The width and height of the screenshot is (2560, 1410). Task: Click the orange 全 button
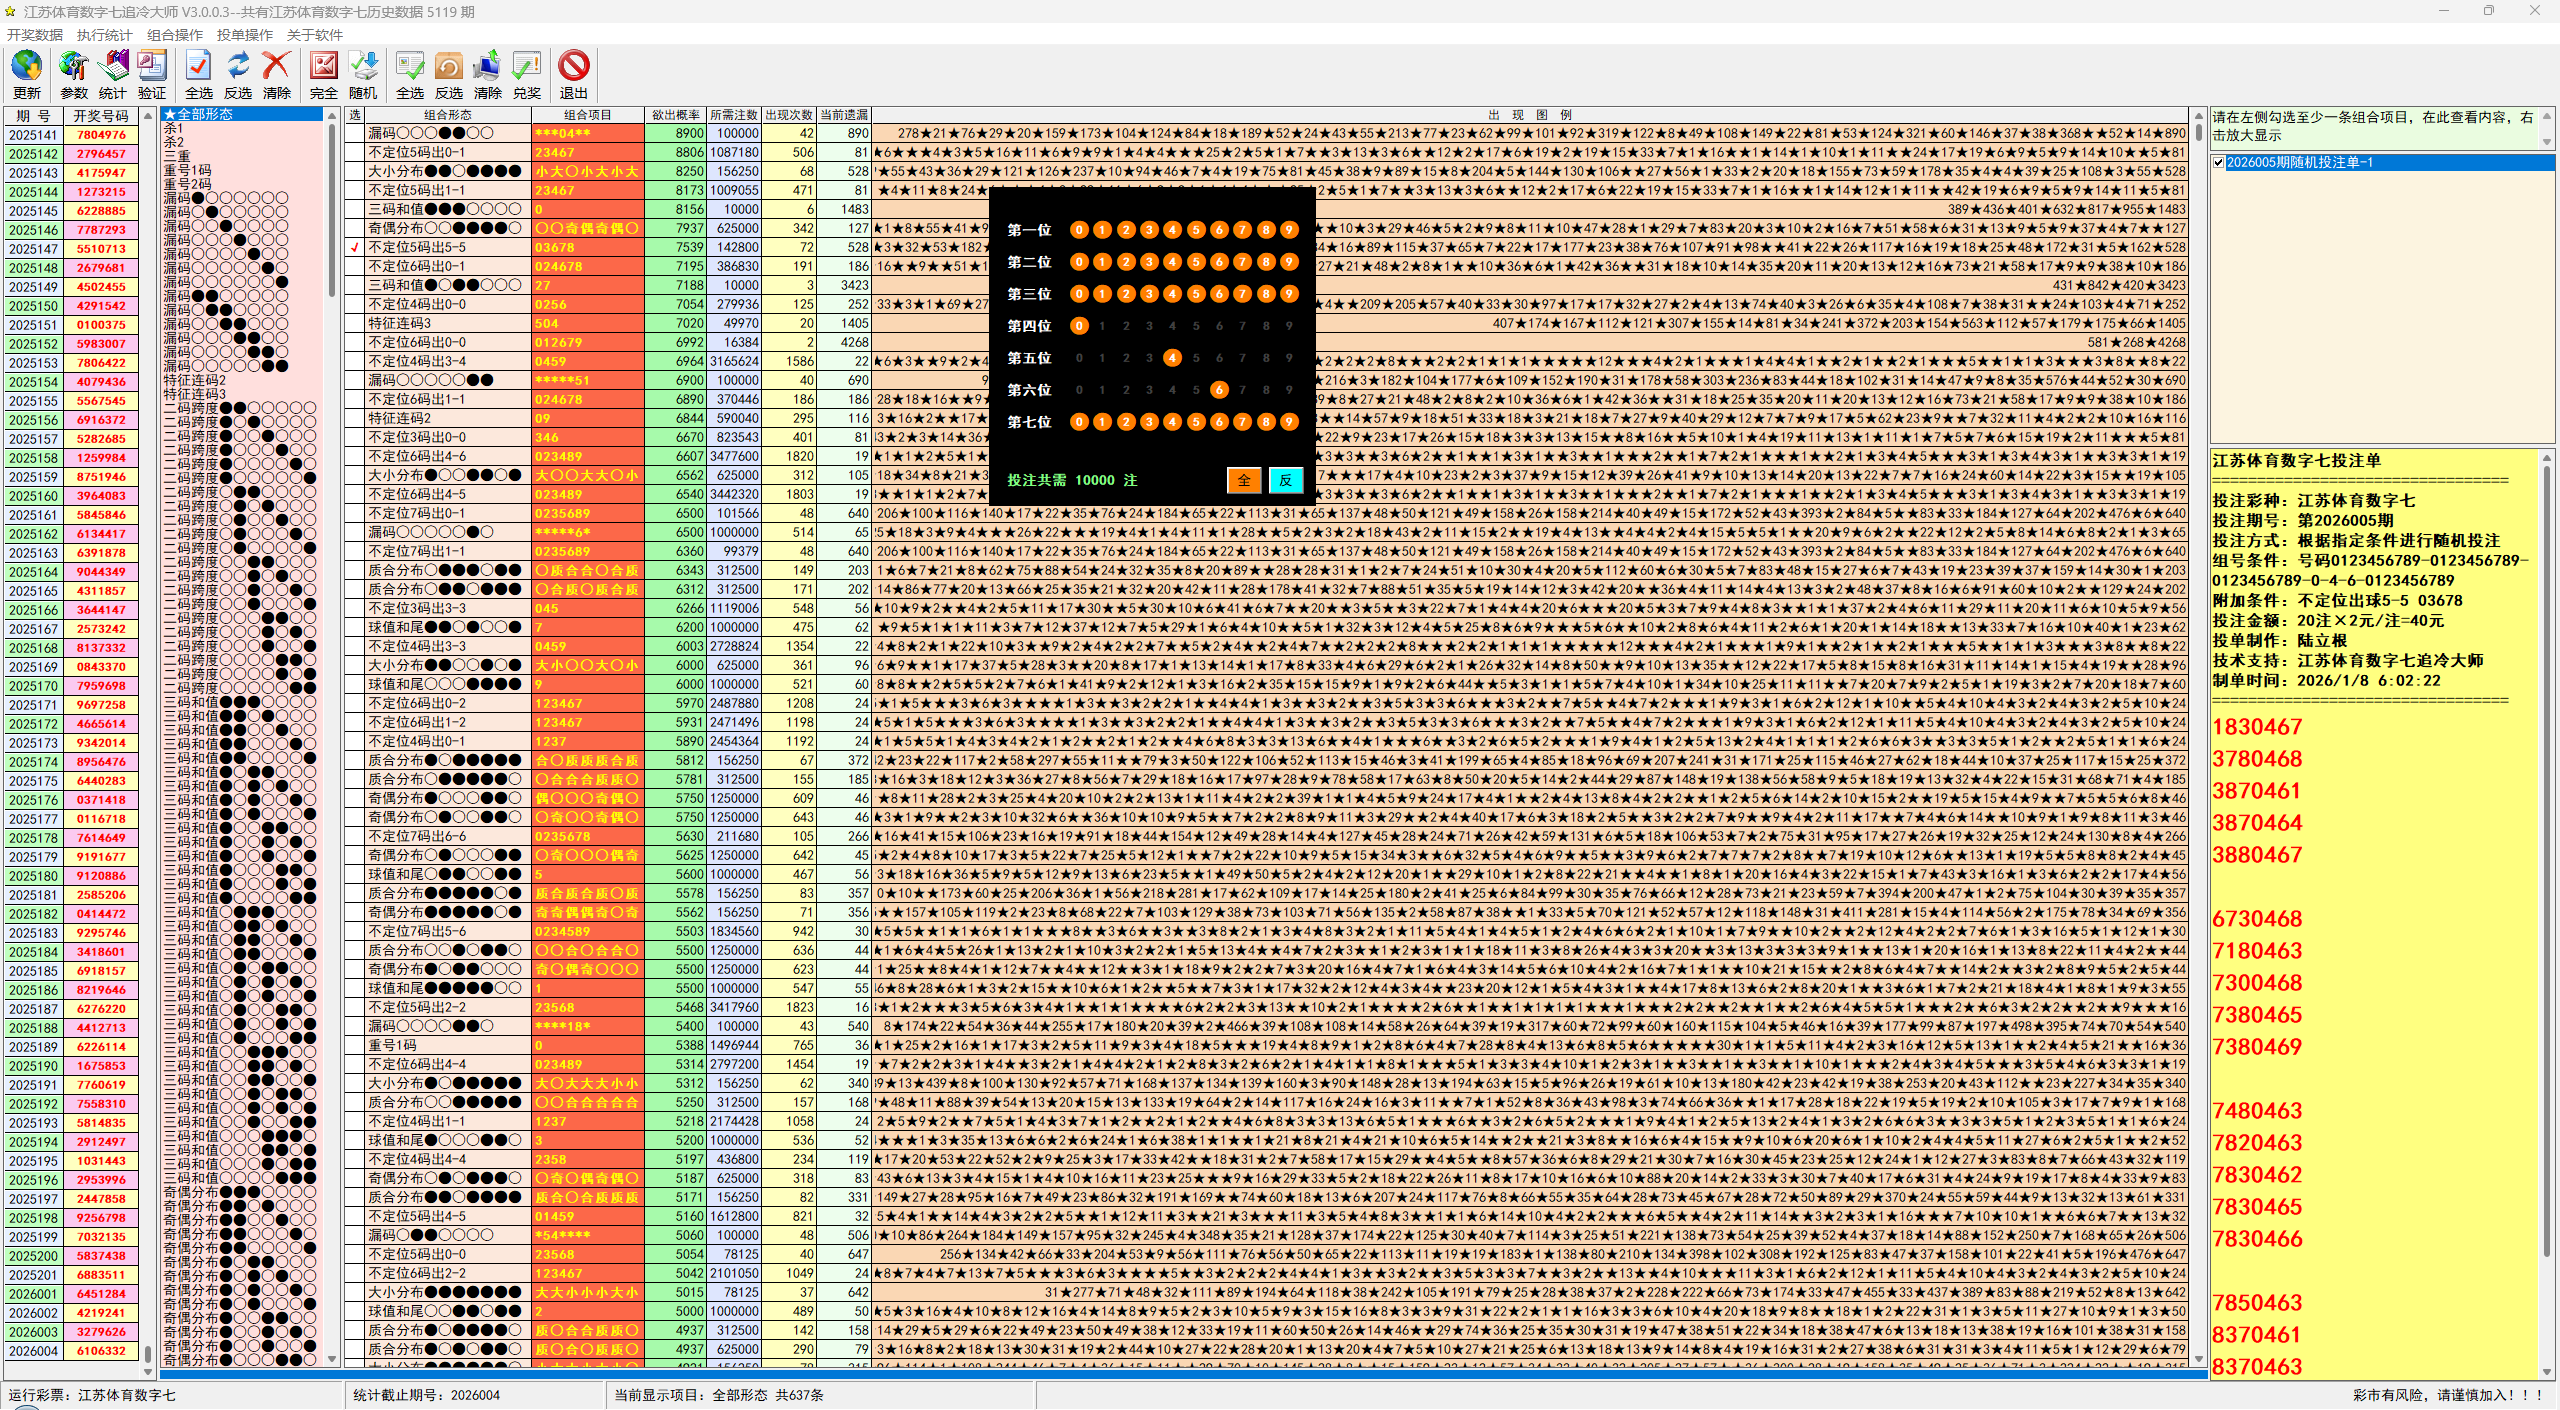pos(1243,480)
